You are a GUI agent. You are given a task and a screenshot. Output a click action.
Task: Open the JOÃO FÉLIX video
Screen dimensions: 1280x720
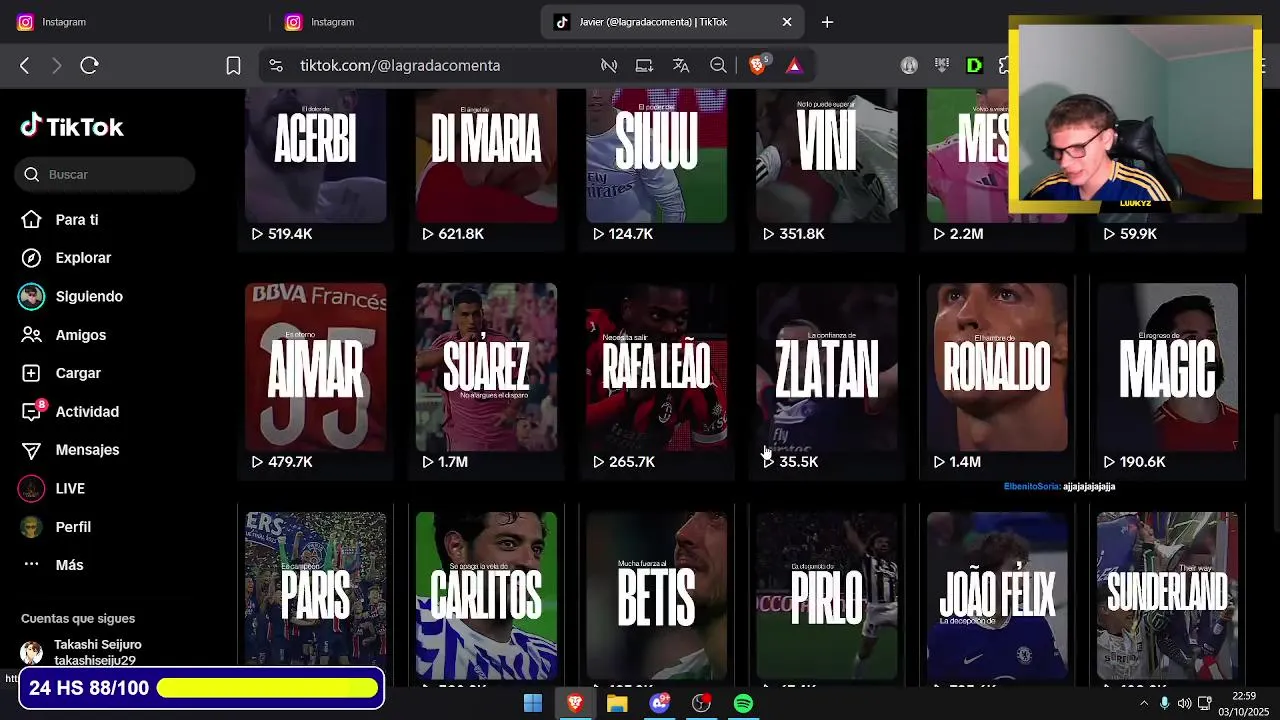(x=997, y=596)
